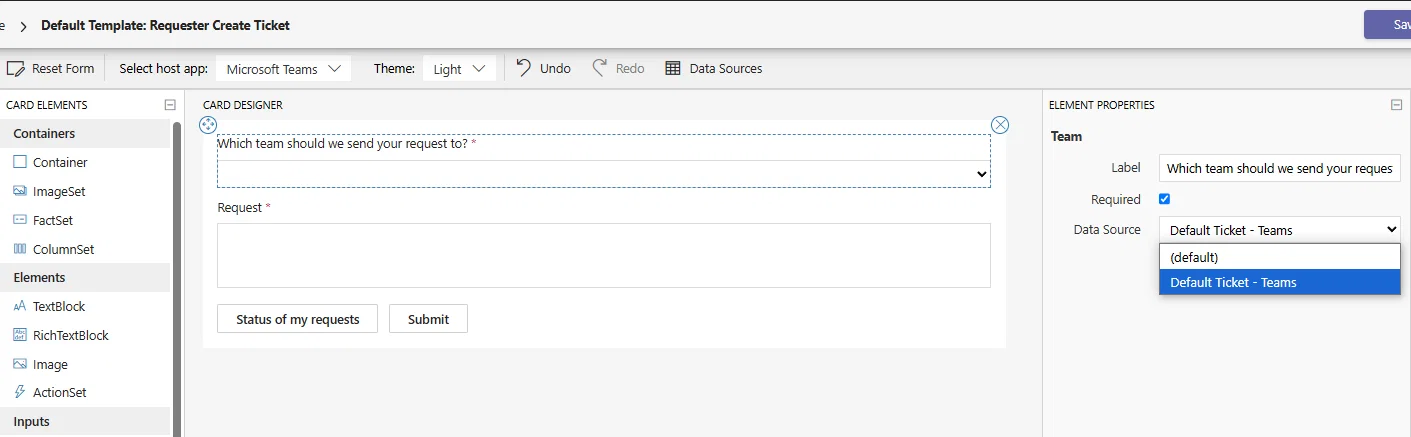Collapse the Element Properties panel
The width and height of the screenshot is (1411, 437).
click(1396, 105)
